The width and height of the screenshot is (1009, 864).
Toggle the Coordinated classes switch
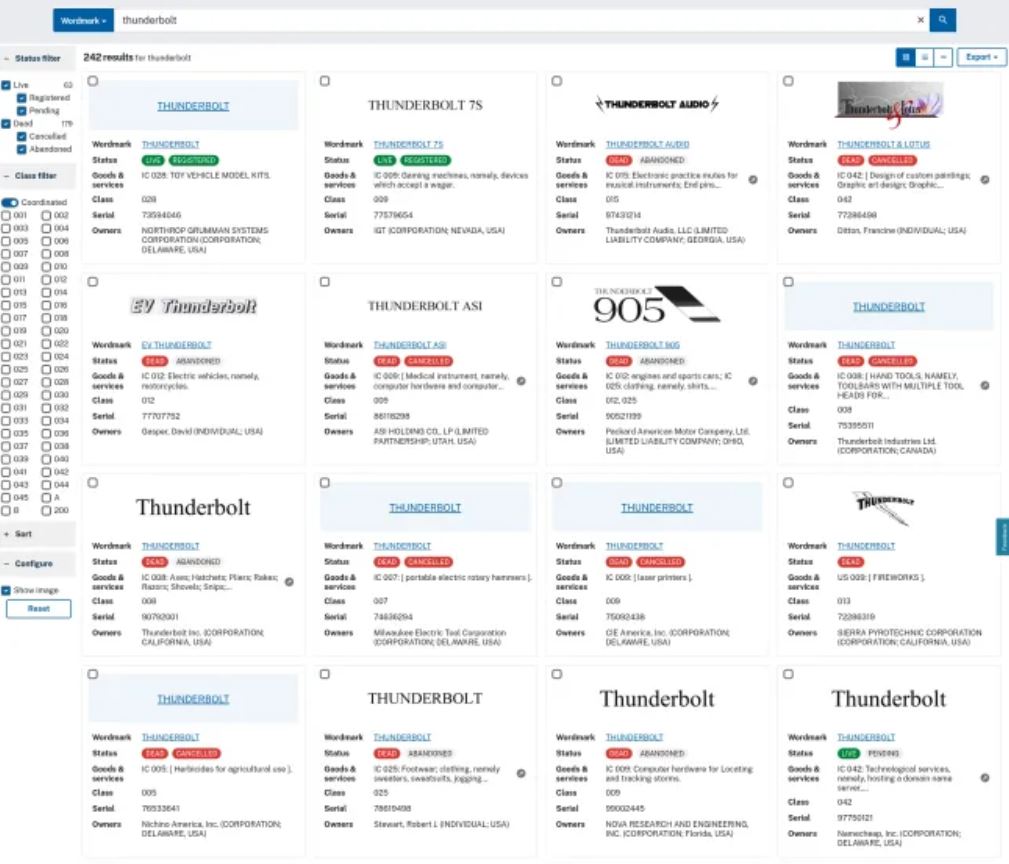pyautogui.click(x=12, y=204)
